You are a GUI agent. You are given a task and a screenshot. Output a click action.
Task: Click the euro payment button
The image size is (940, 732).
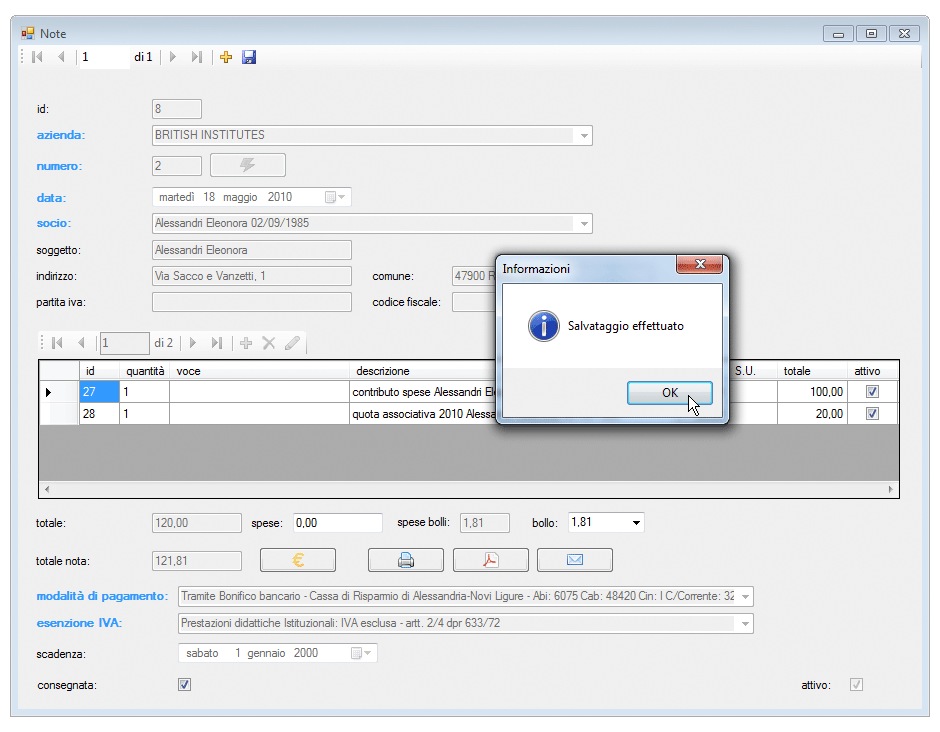[x=298, y=560]
